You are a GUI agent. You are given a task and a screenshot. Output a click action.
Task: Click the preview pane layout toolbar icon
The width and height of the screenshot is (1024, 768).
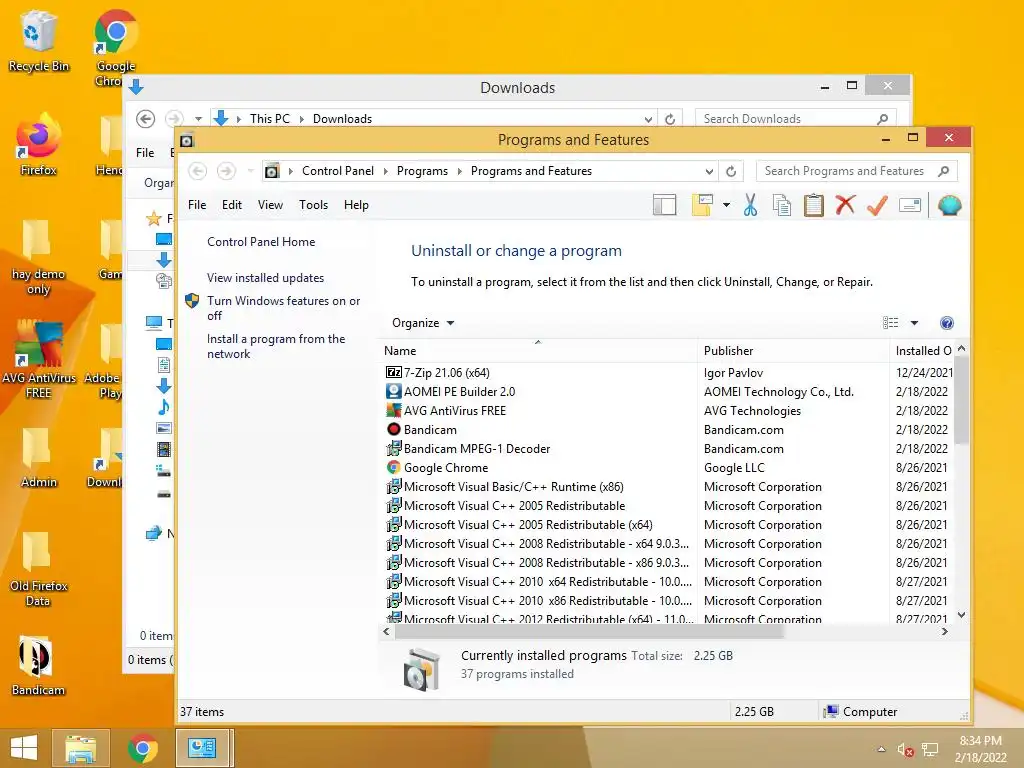tap(664, 205)
